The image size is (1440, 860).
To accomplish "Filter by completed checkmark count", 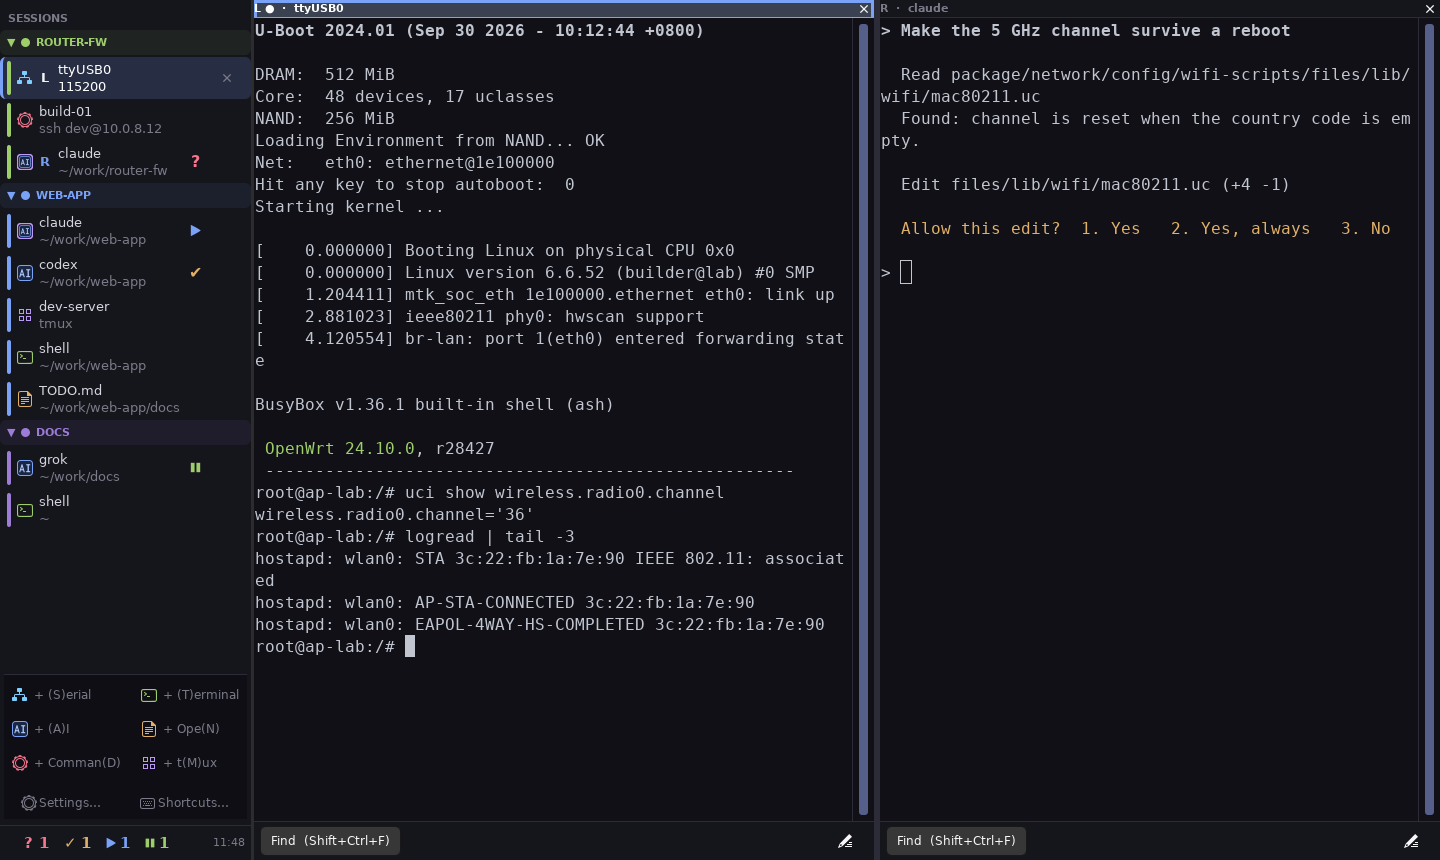I will pyautogui.click(x=78, y=843).
